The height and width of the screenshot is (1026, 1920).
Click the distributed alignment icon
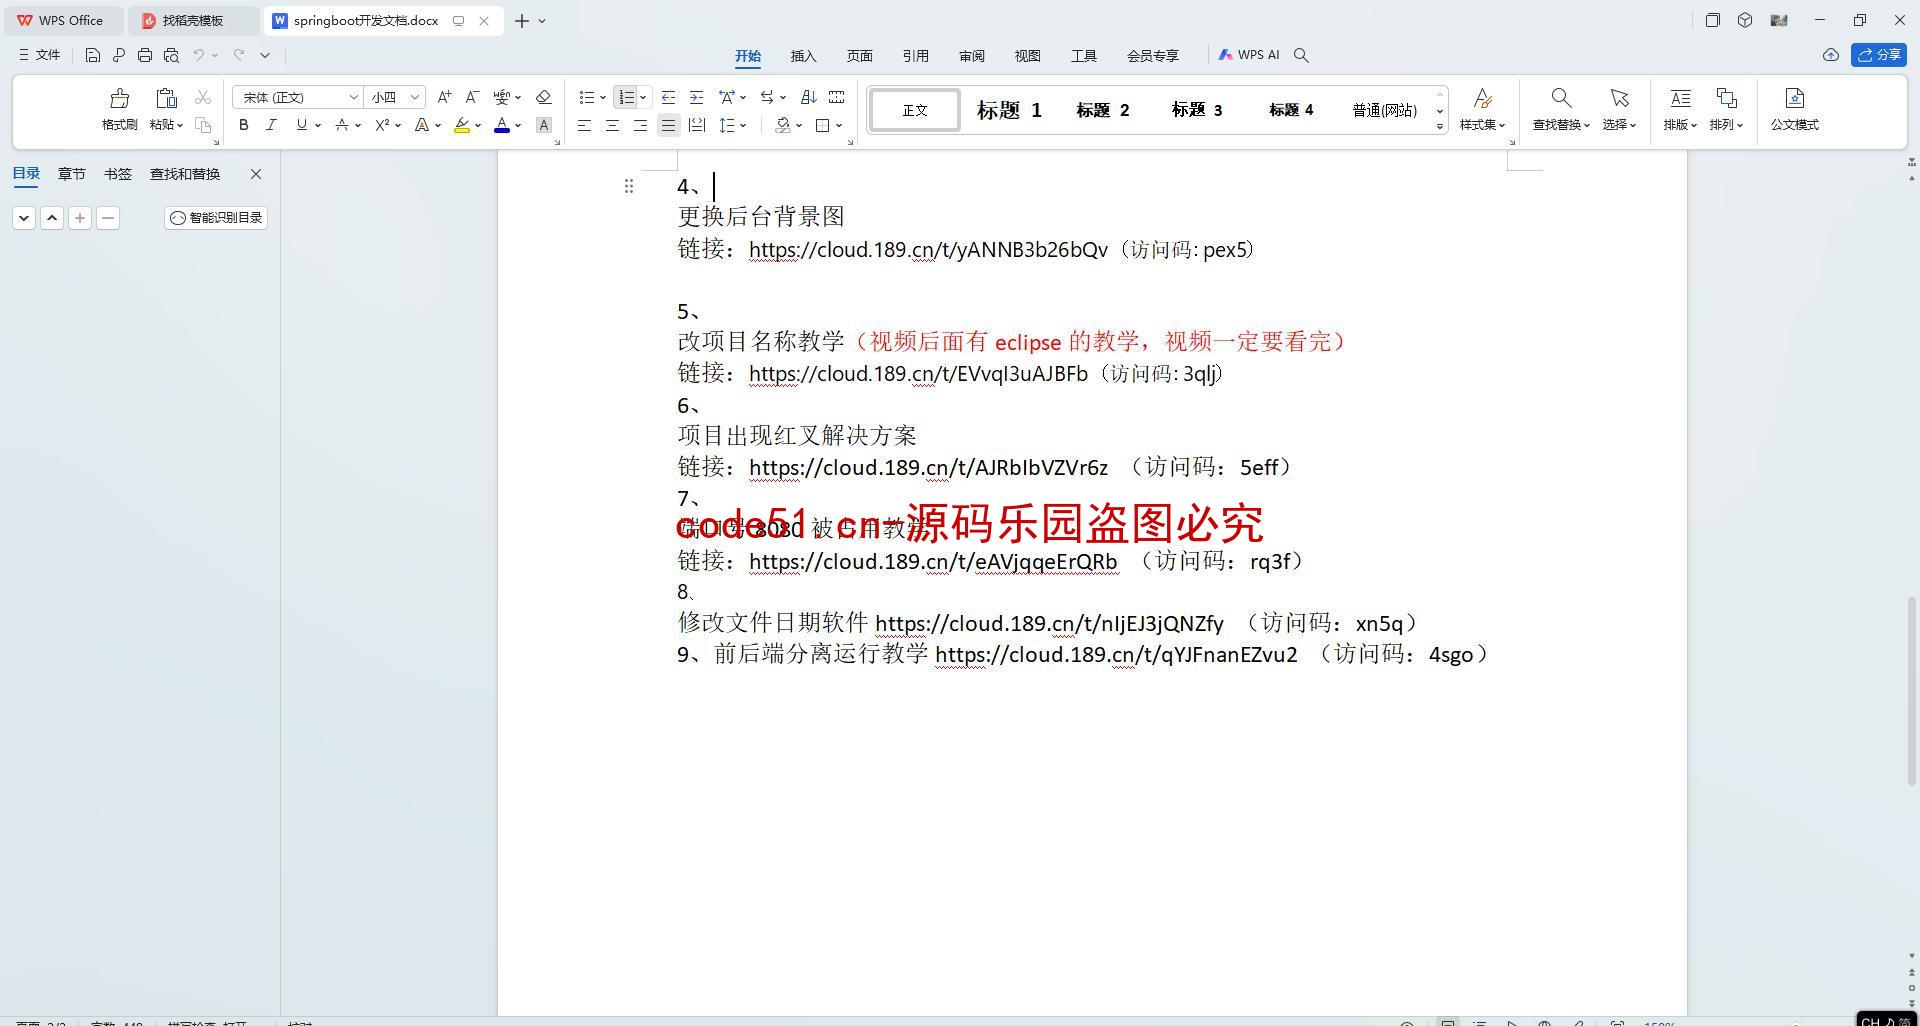coord(697,125)
